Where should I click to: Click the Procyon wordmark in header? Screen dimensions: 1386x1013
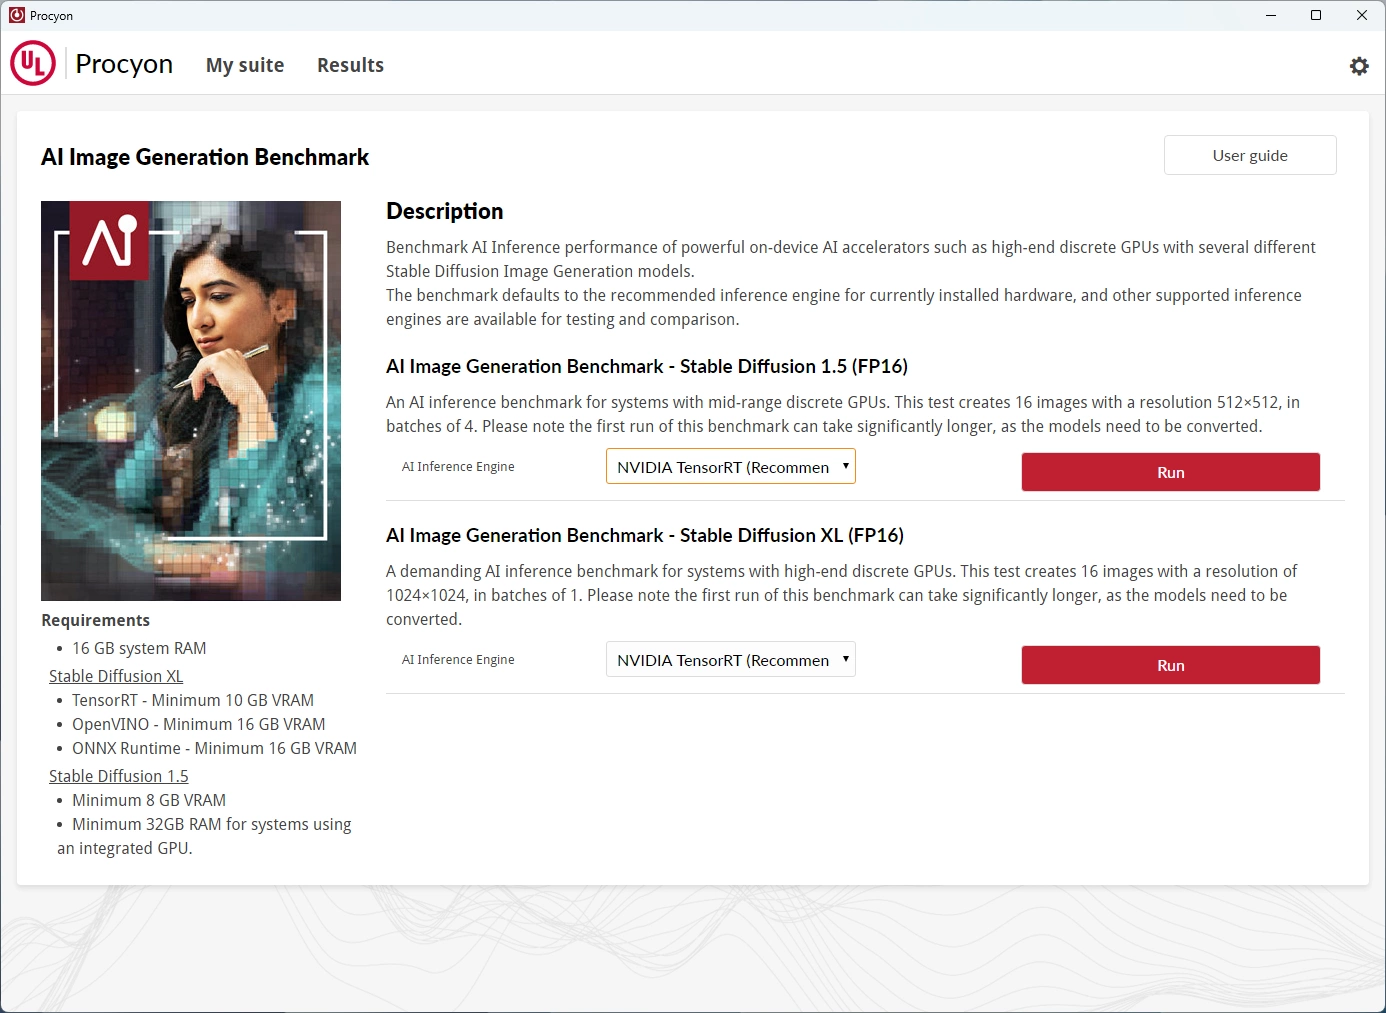124,64
